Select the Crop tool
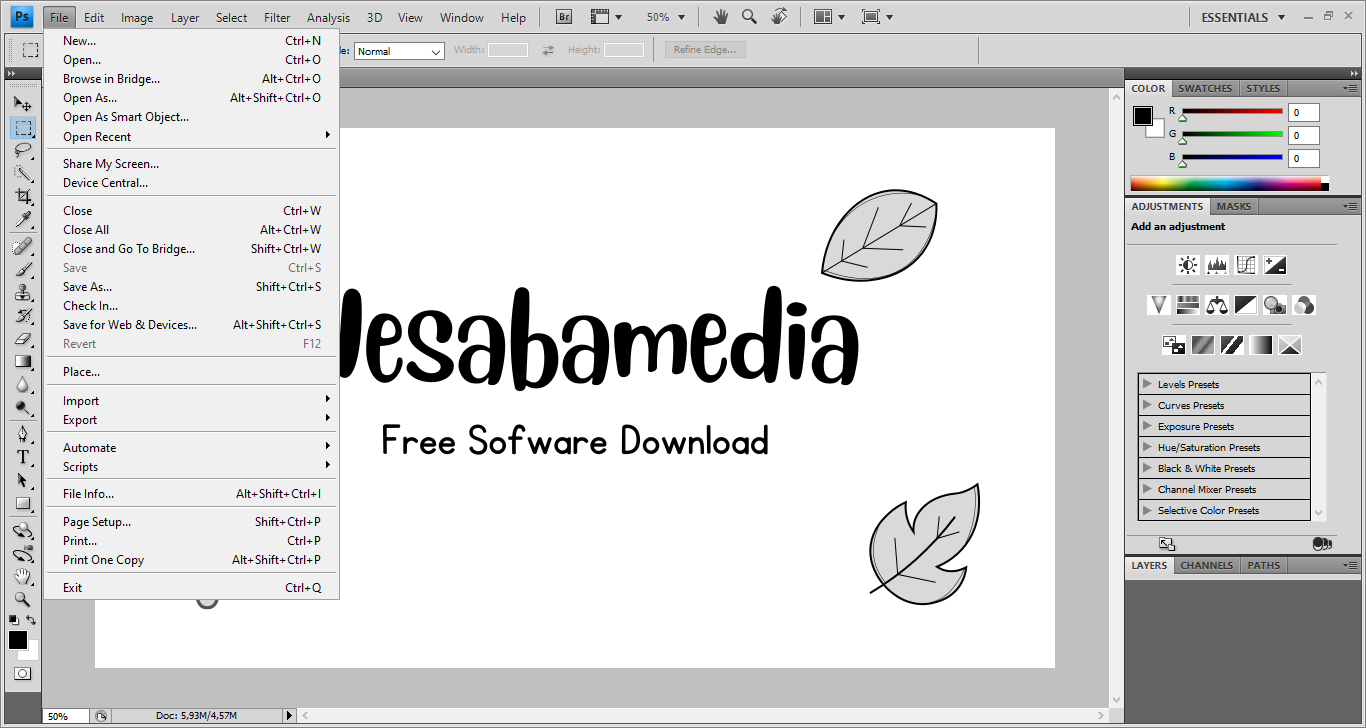This screenshot has height=728, width=1366. click(23, 197)
